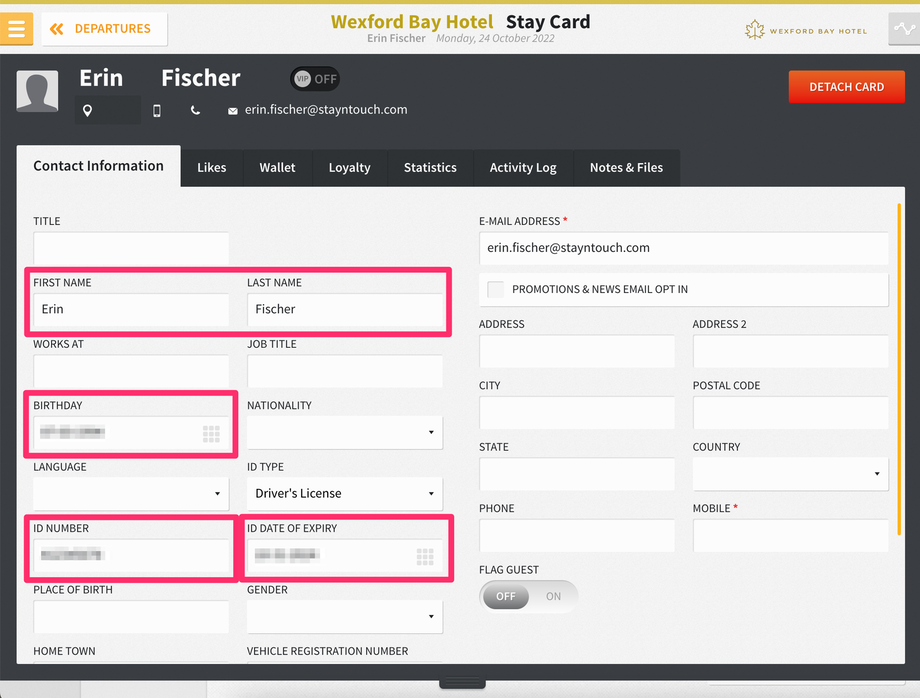Edit the First Name field
The image size is (920, 698).
click(131, 309)
